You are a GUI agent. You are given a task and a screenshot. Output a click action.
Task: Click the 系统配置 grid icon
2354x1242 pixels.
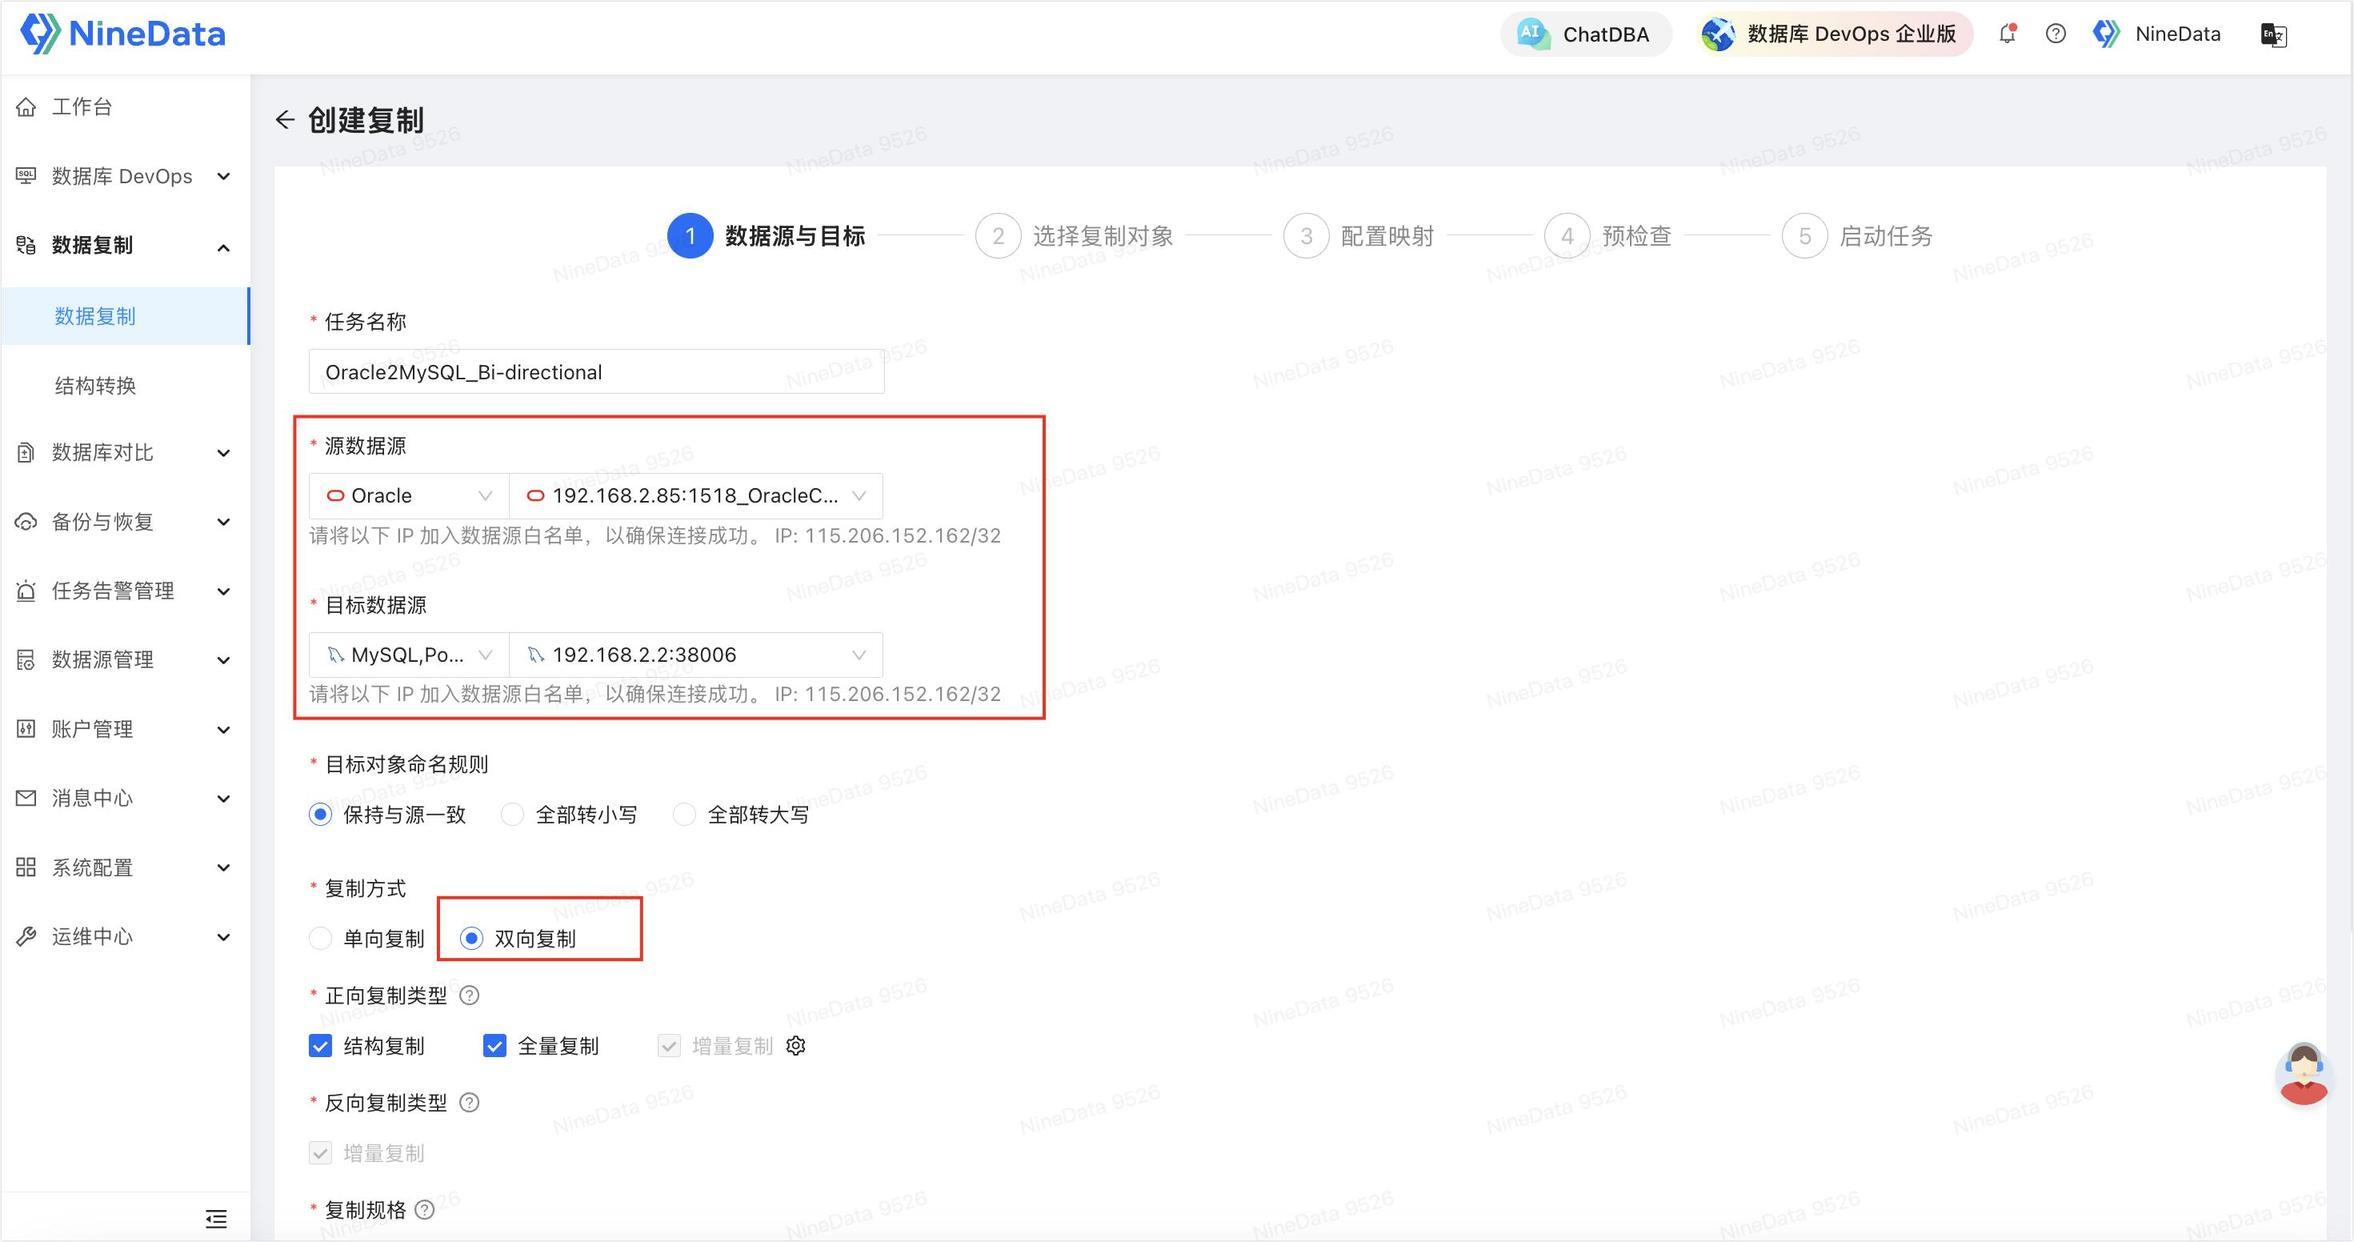26,867
